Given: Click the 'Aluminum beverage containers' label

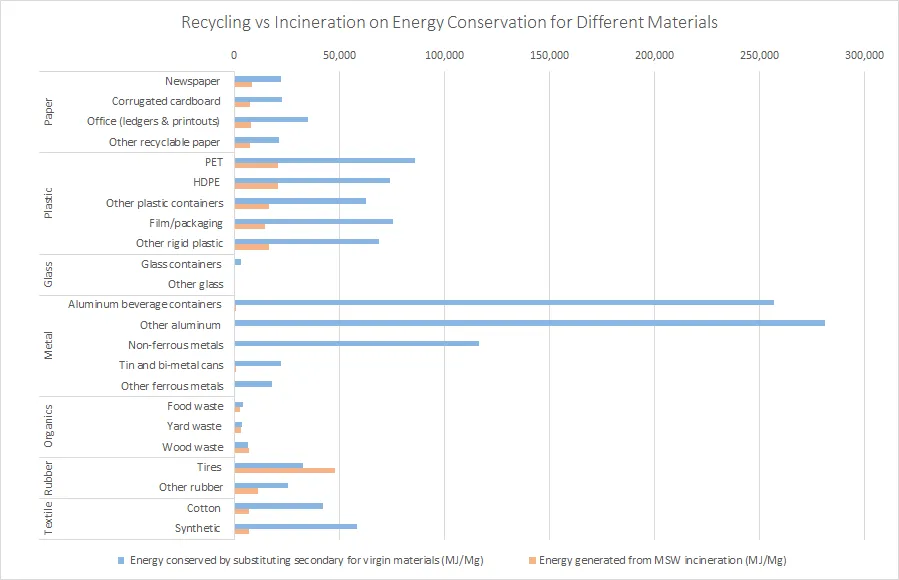Looking at the screenshot, I should (x=144, y=304).
